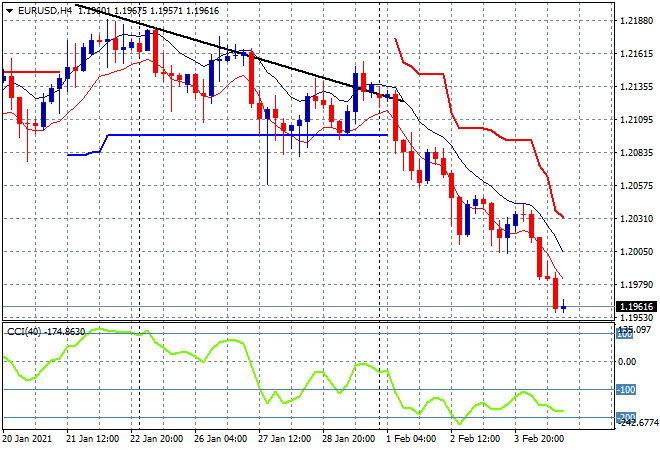
Task: Click the CCI -100 level marker
Action: click(626, 390)
